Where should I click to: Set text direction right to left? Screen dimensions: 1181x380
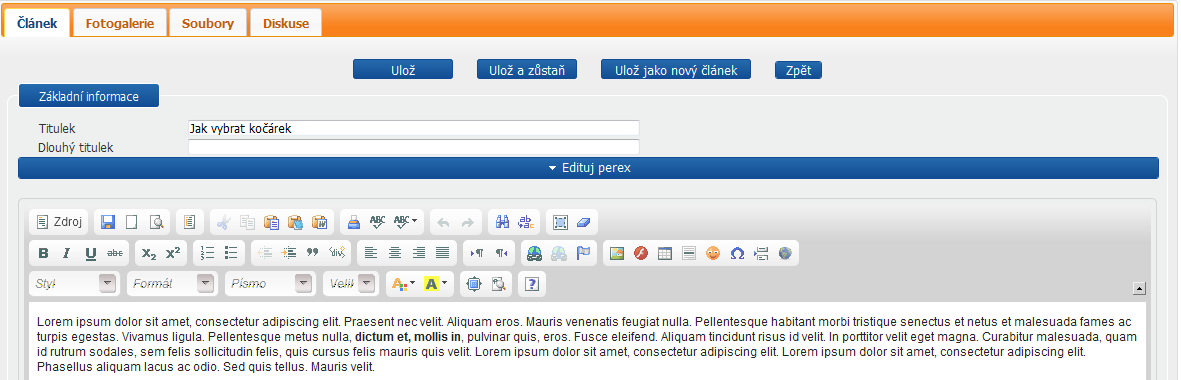501,254
